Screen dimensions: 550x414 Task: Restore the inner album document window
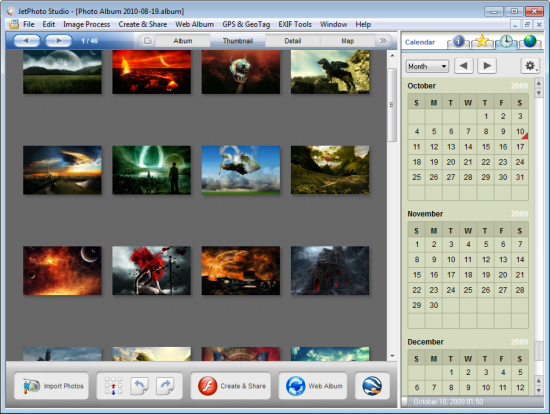tap(527, 25)
